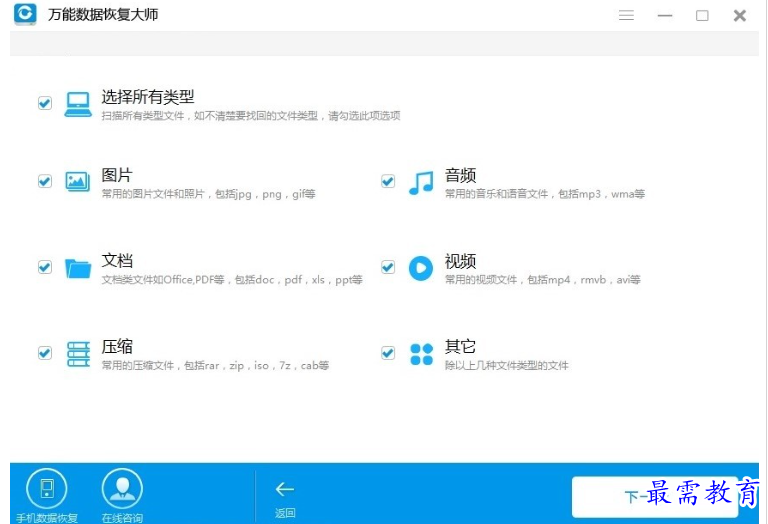Click the 其它 heading text

pos(460,346)
